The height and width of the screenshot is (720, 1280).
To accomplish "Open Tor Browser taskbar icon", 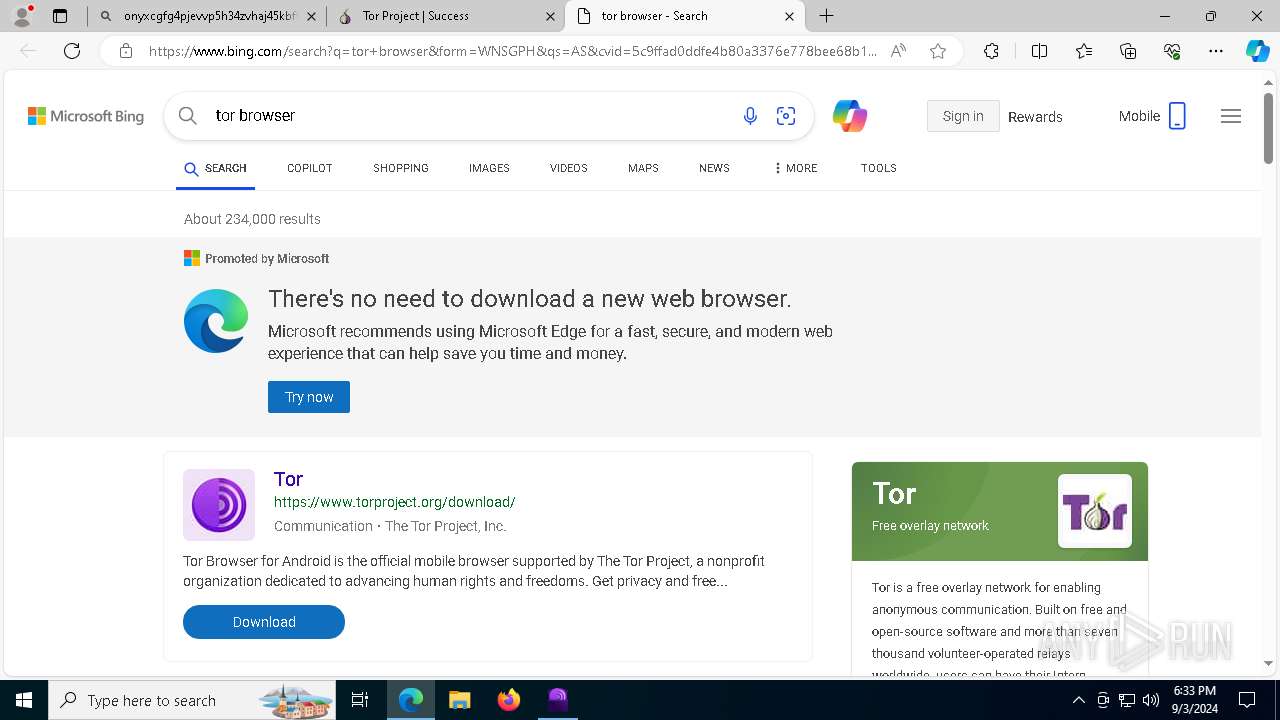I will (558, 700).
